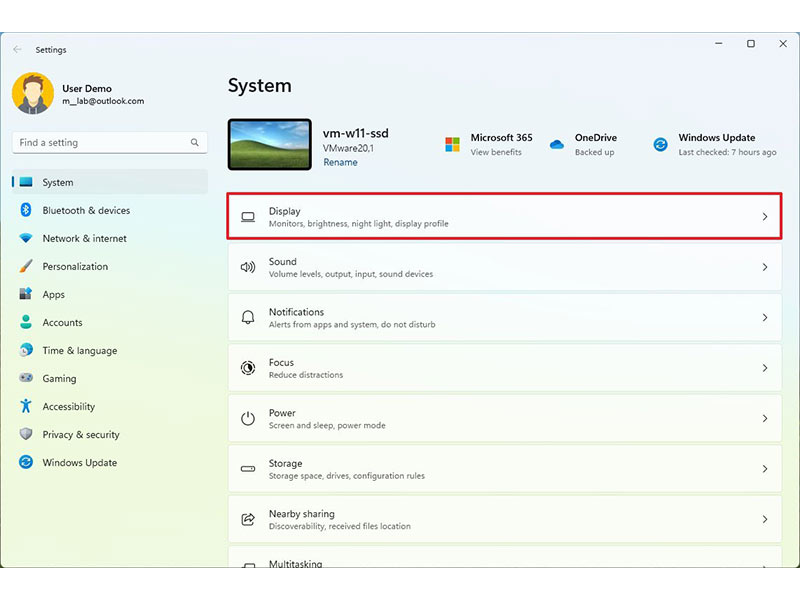Select Windows Update label in sidebar
The image size is (800, 600).
click(x=80, y=463)
